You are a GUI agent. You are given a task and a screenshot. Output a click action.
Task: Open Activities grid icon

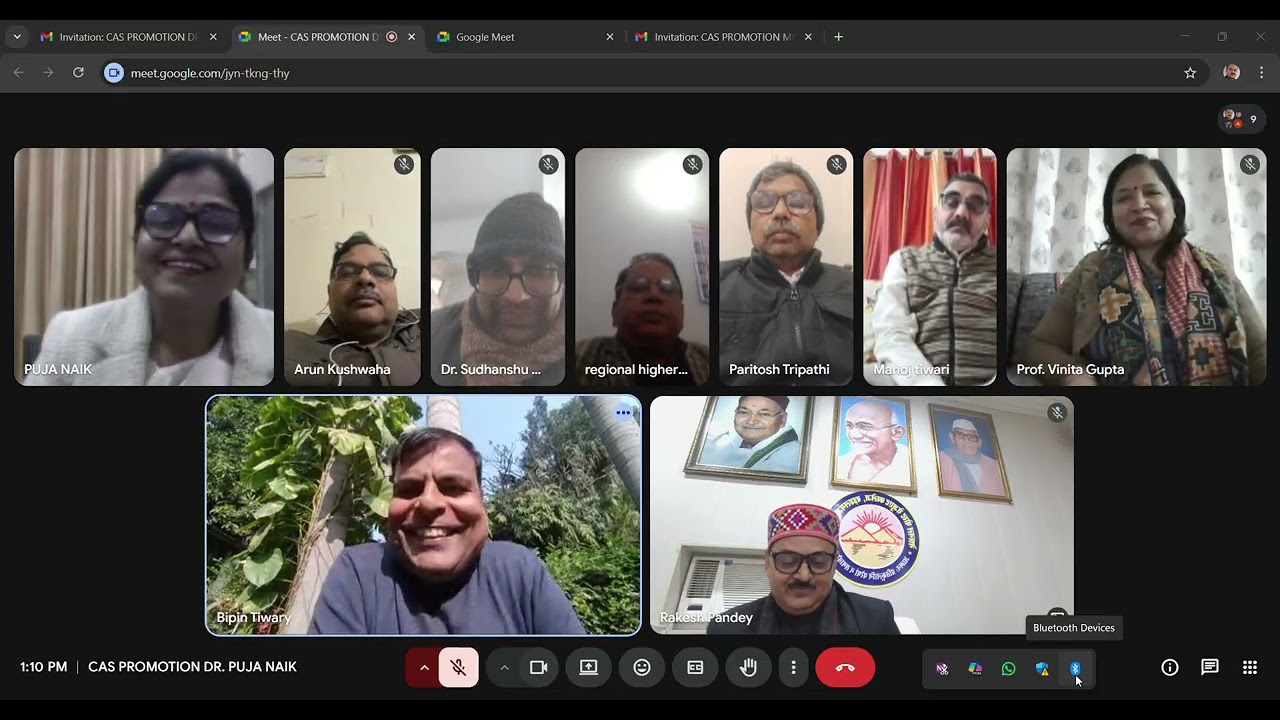(1250, 667)
